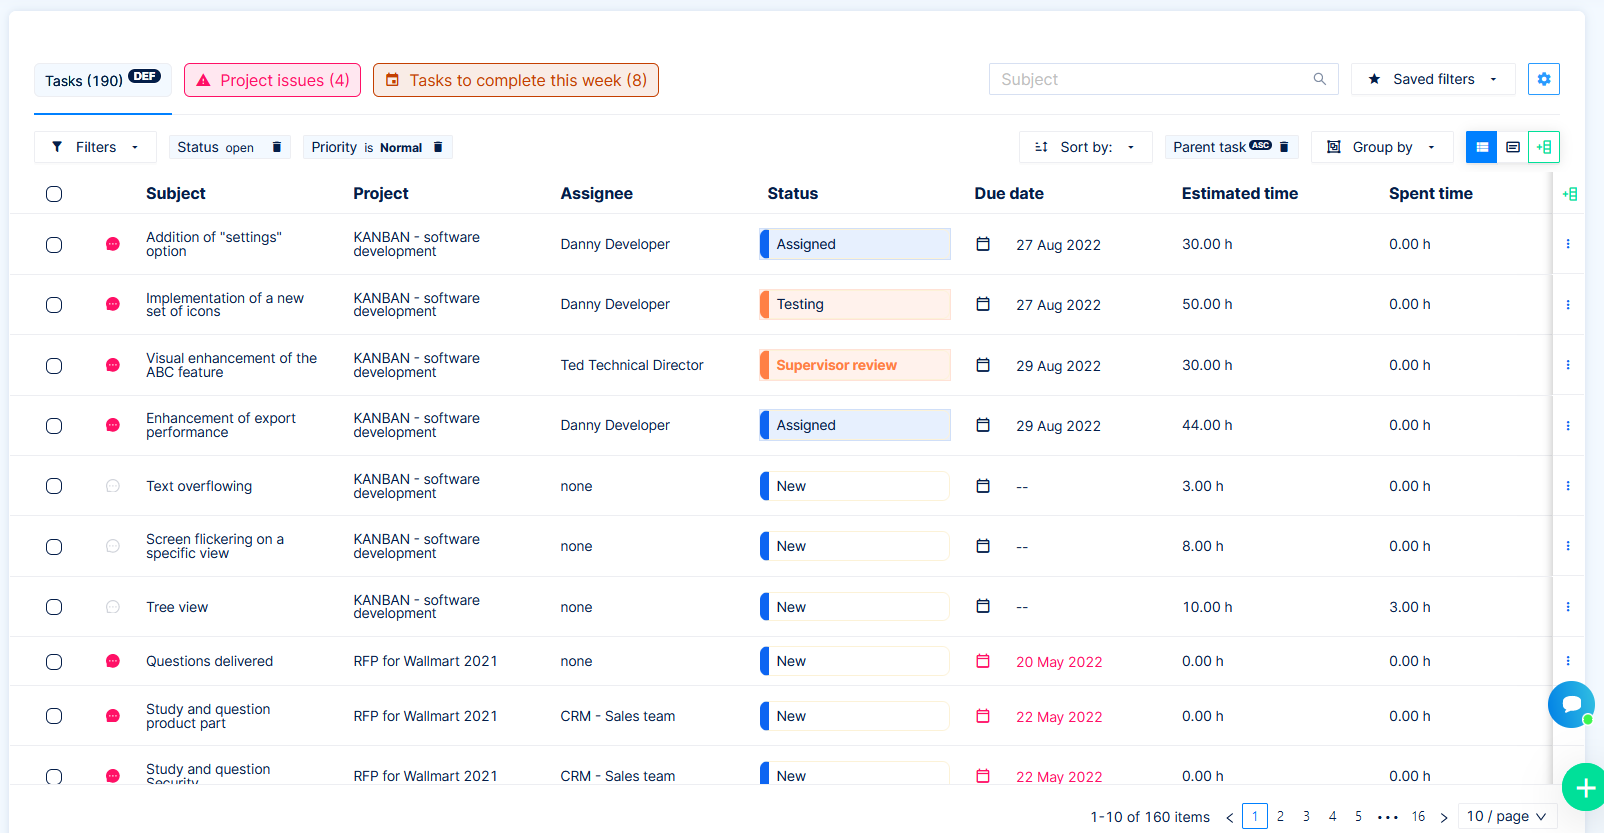Screen dimensions: 1604x833
Task: Remove the Status open filter via trash icon
Action: coord(277,147)
